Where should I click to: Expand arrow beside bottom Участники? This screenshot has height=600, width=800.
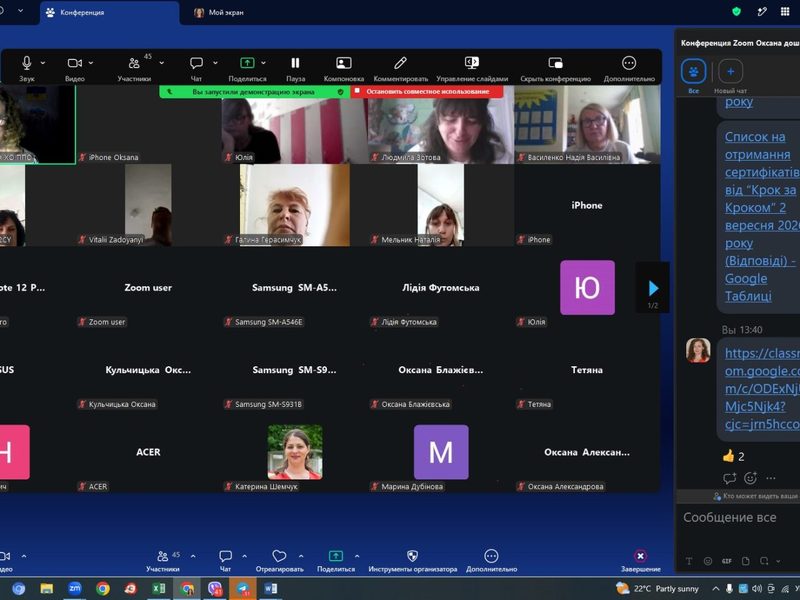193,556
